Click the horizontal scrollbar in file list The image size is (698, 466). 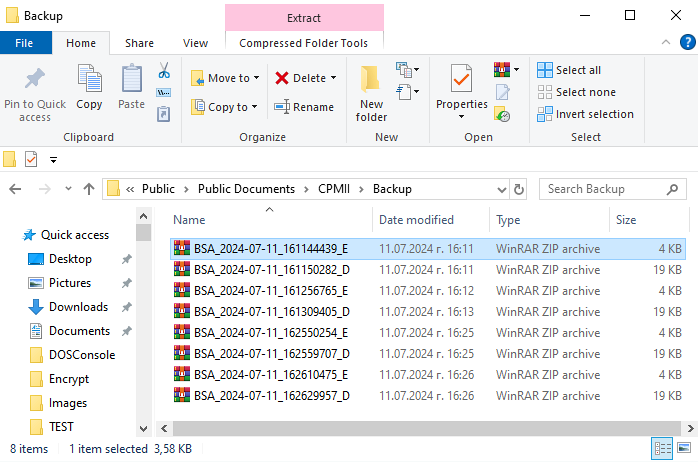[x=426, y=428]
